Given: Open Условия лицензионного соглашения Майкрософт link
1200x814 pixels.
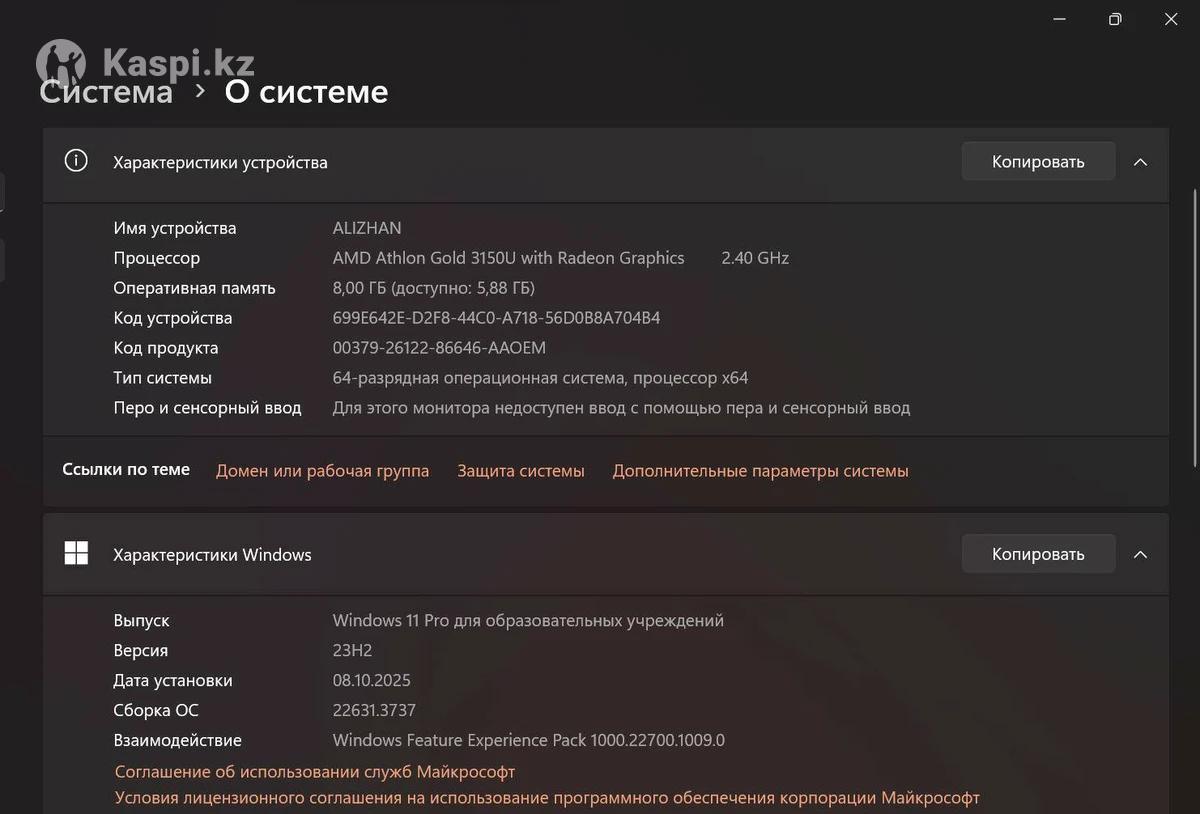Looking at the screenshot, I should (547, 798).
